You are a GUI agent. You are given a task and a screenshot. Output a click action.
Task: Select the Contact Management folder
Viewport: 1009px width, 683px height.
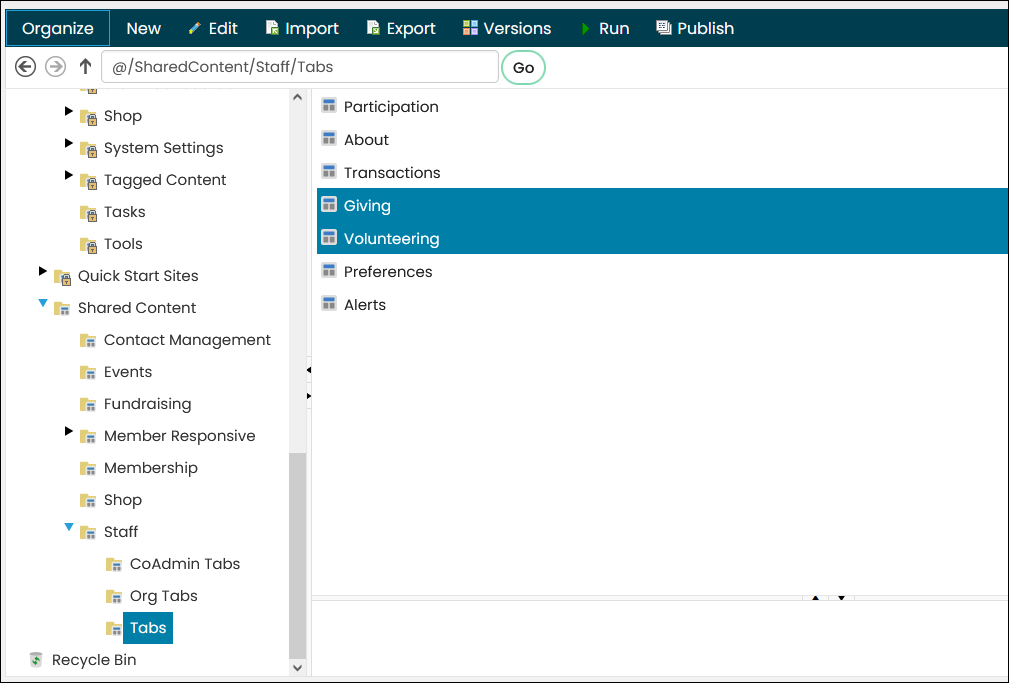click(x=187, y=340)
